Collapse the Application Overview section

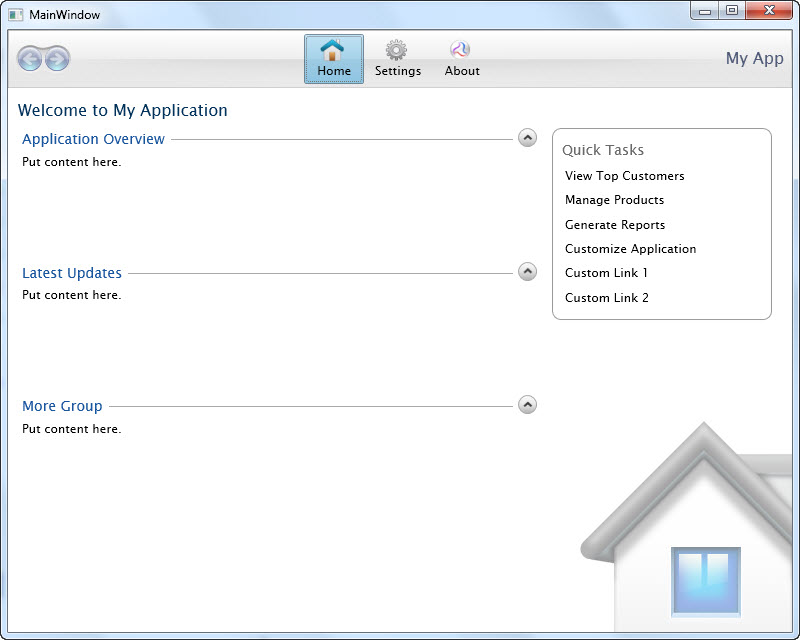[x=527, y=138]
